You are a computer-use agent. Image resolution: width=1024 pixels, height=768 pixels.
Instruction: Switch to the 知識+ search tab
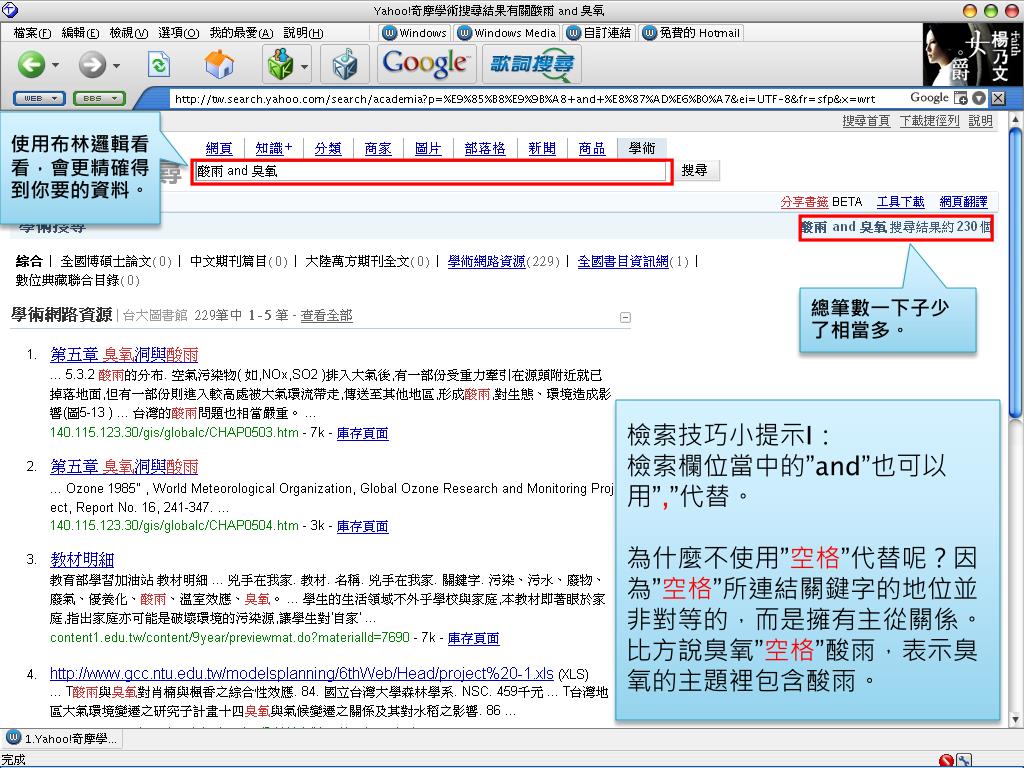coord(274,149)
